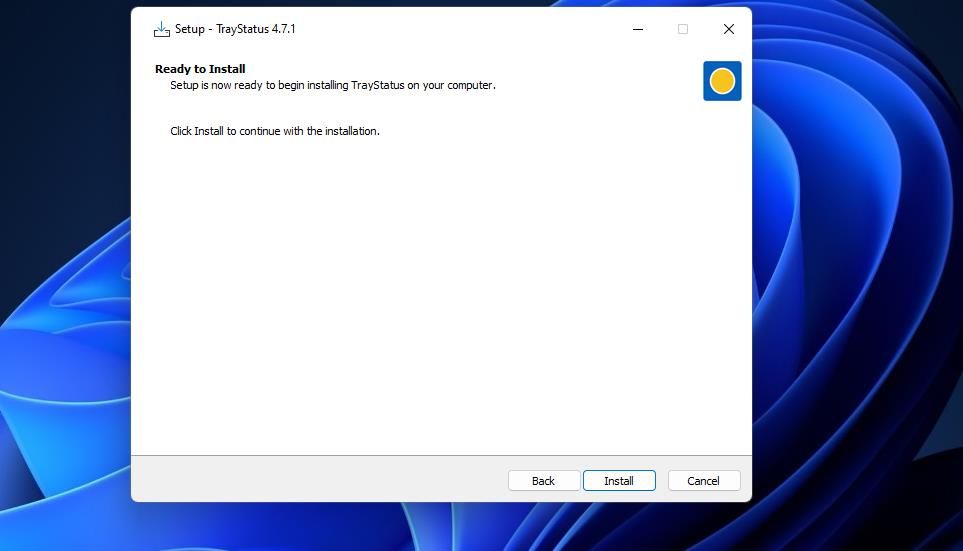Click the "Click Install to continue" instruction text
This screenshot has height=551, width=963.
(x=275, y=131)
